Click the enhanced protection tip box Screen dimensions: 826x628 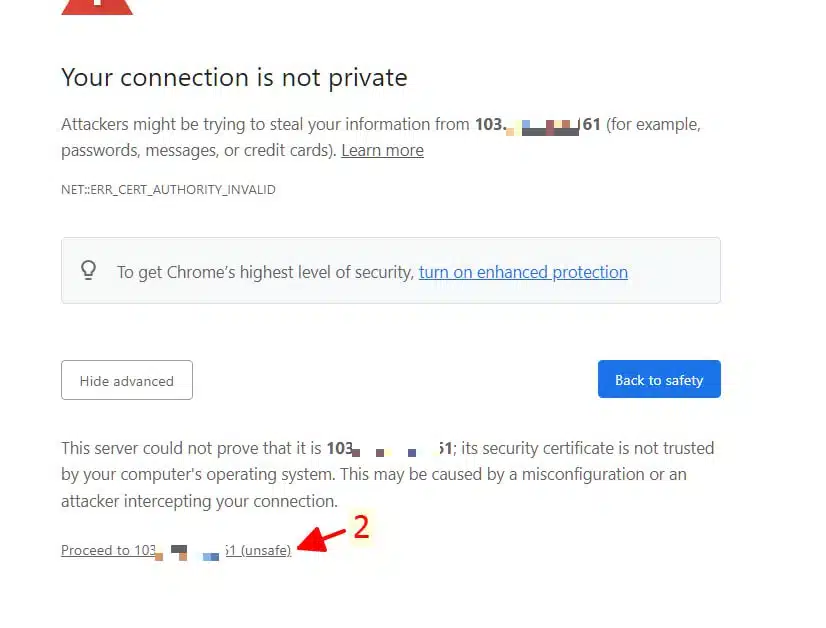pyautogui.click(x=391, y=270)
